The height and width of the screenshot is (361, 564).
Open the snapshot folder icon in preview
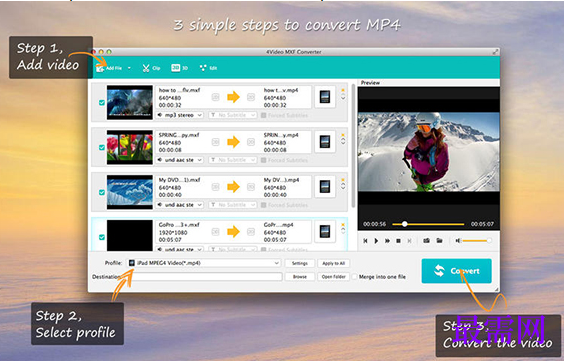439,241
